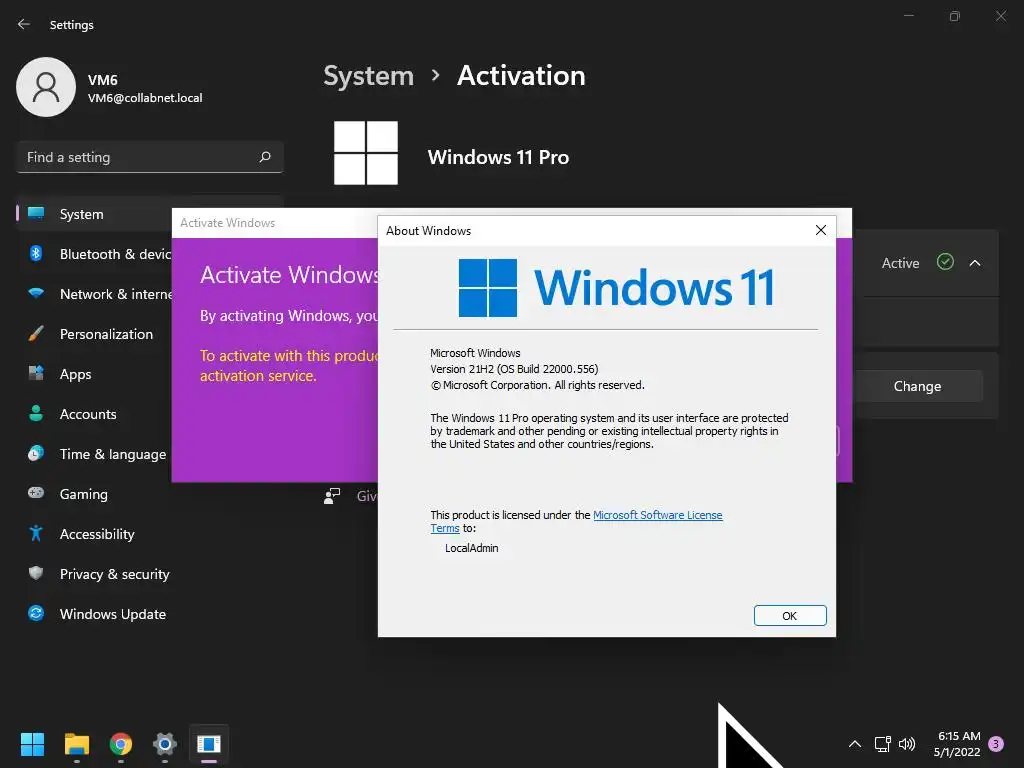1024x768 pixels.
Task: Open the Microsoft Software License Terms link
Action: [x=657, y=515]
